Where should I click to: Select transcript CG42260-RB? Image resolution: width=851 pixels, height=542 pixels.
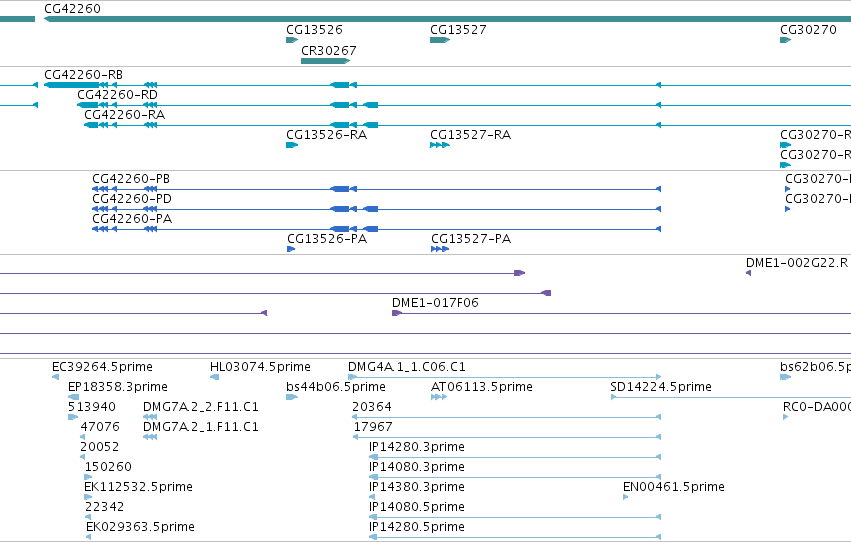tap(83, 75)
